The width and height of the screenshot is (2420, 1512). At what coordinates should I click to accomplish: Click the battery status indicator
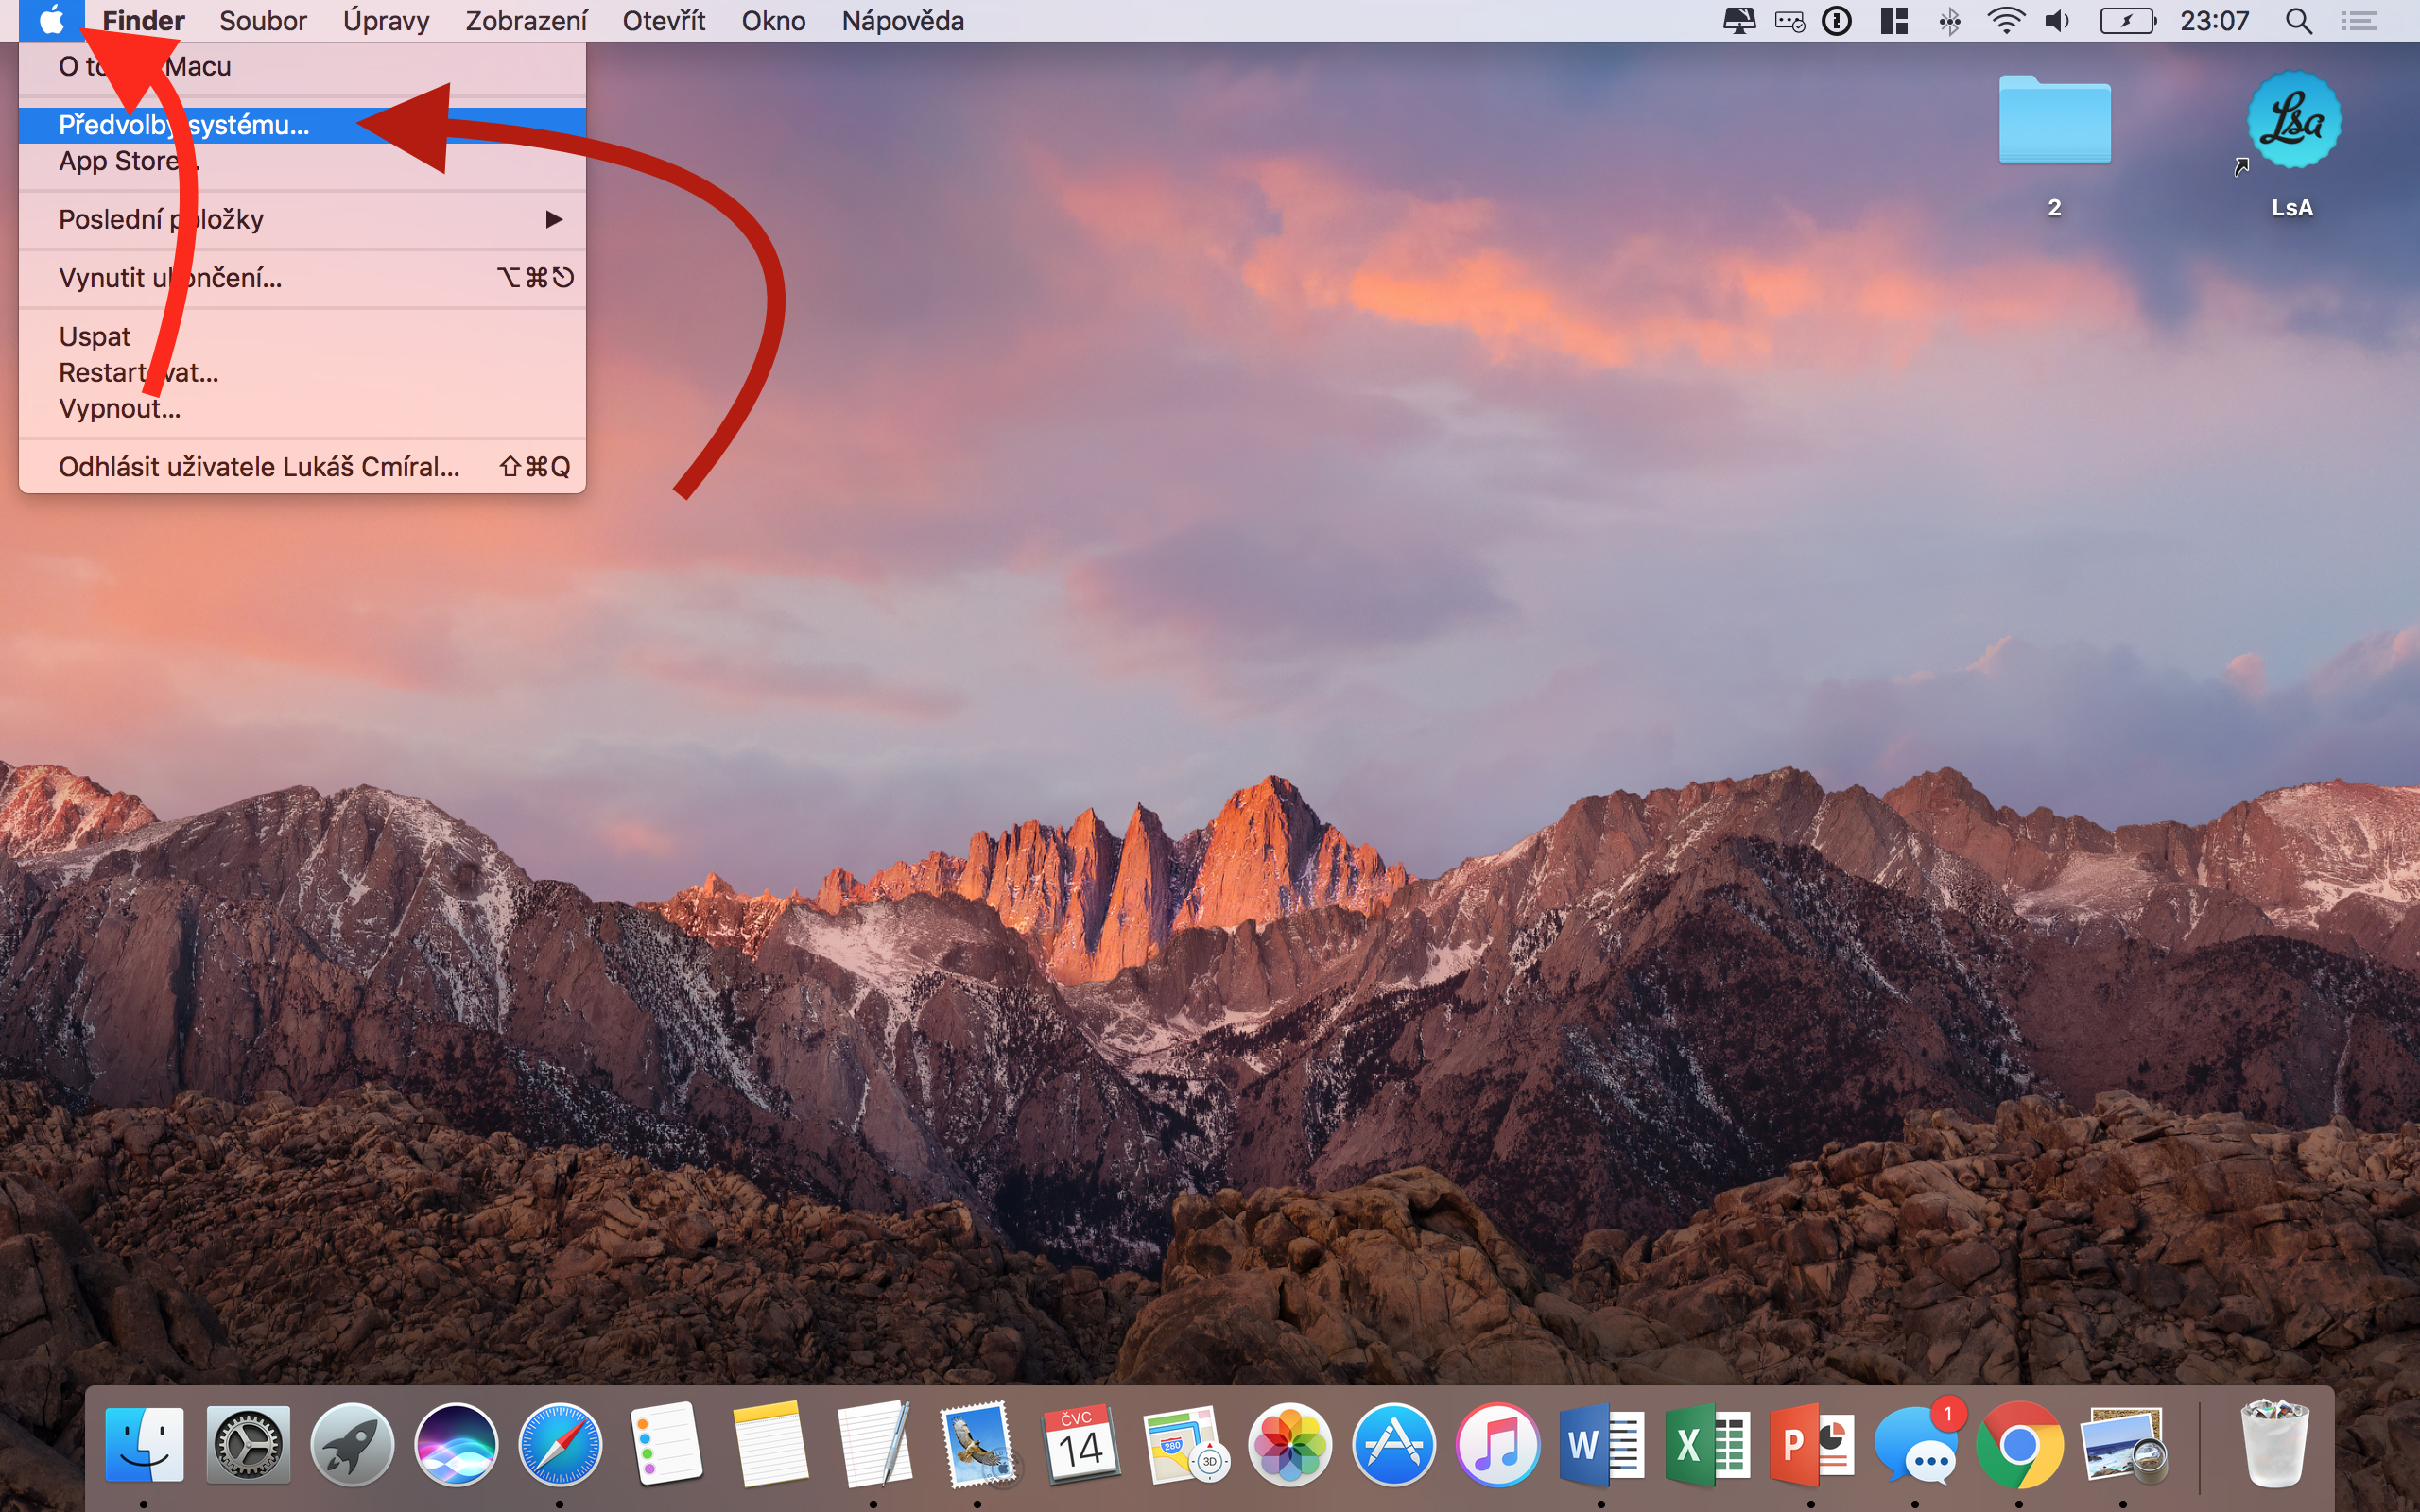(x=2126, y=20)
